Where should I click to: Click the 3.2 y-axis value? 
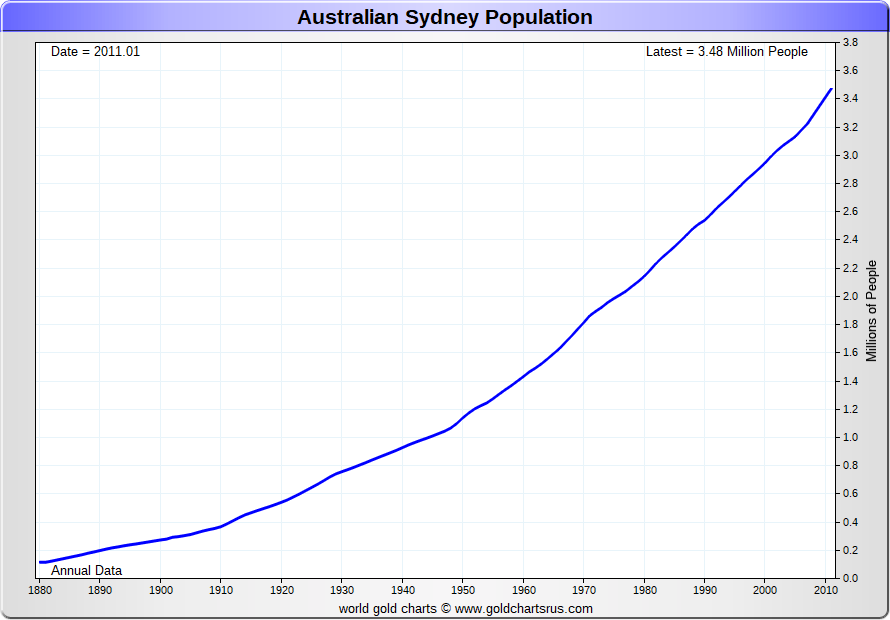click(850, 127)
